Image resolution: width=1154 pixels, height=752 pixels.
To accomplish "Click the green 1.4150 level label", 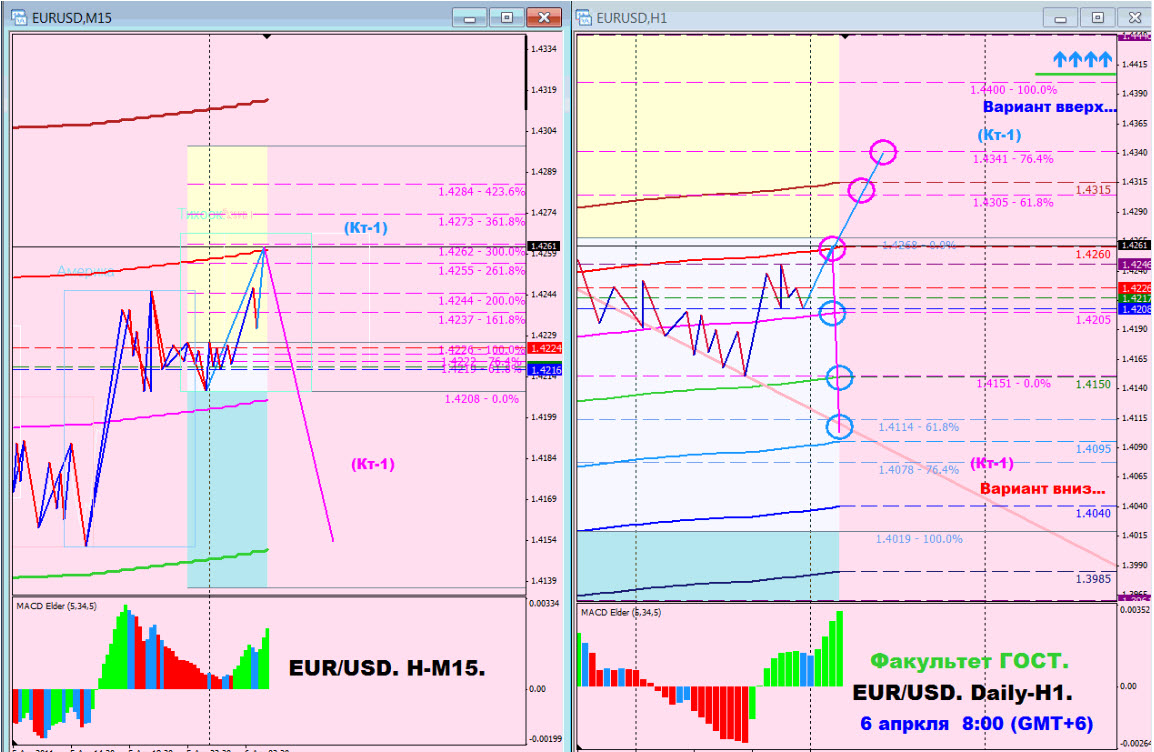I will (1093, 384).
